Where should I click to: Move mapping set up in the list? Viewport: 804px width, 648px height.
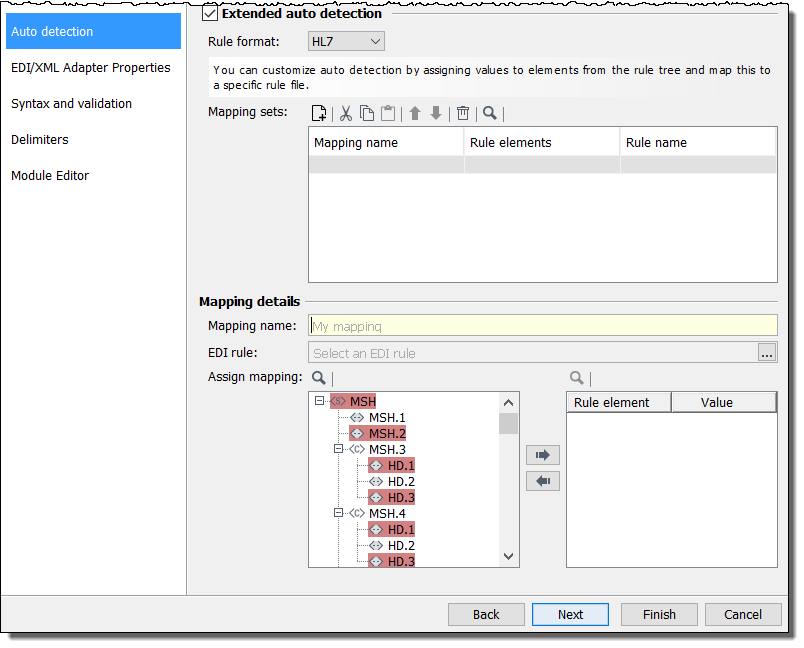pyautogui.click(x=415, y=114)
